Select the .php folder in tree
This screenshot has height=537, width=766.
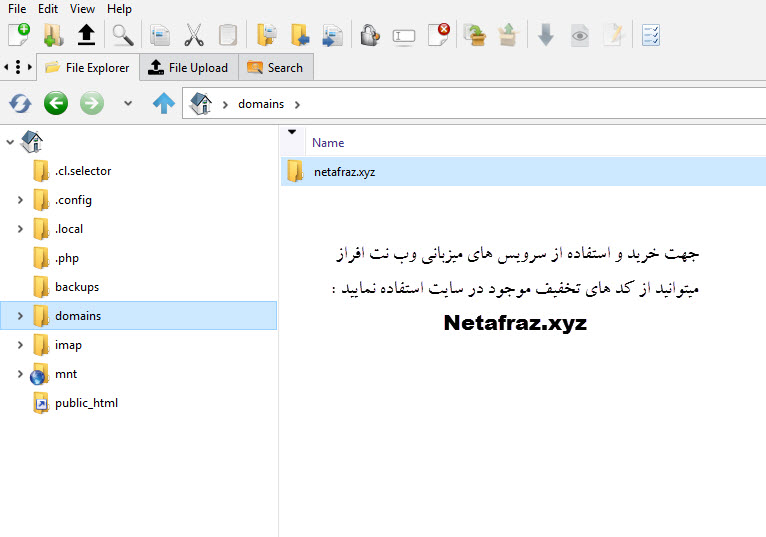click(67, 258)
